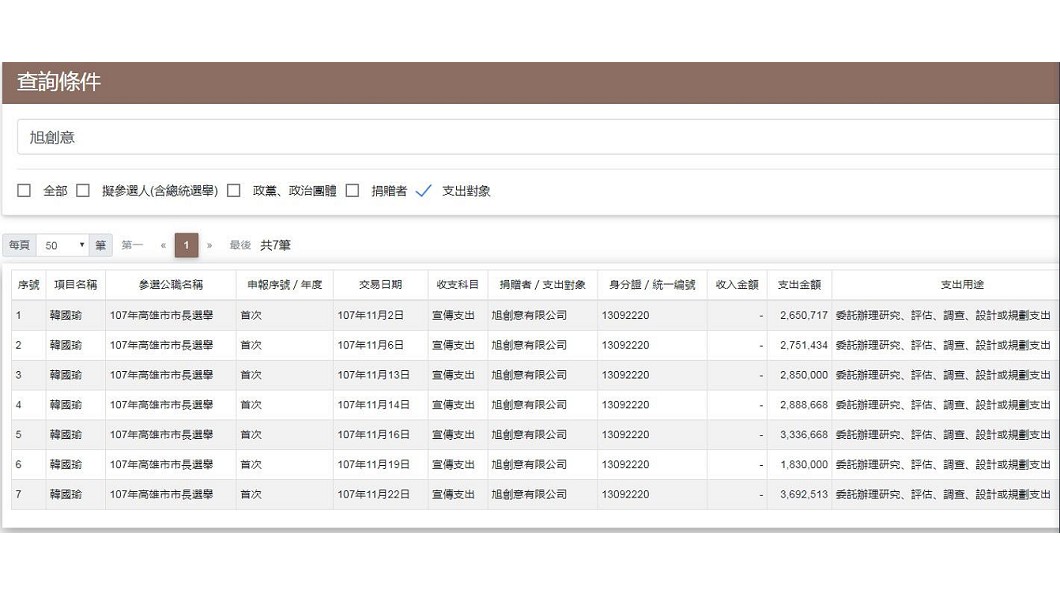The image size is (1060, 596).
Task: Click the amount 2,751,434
Action: pos(804,345)
